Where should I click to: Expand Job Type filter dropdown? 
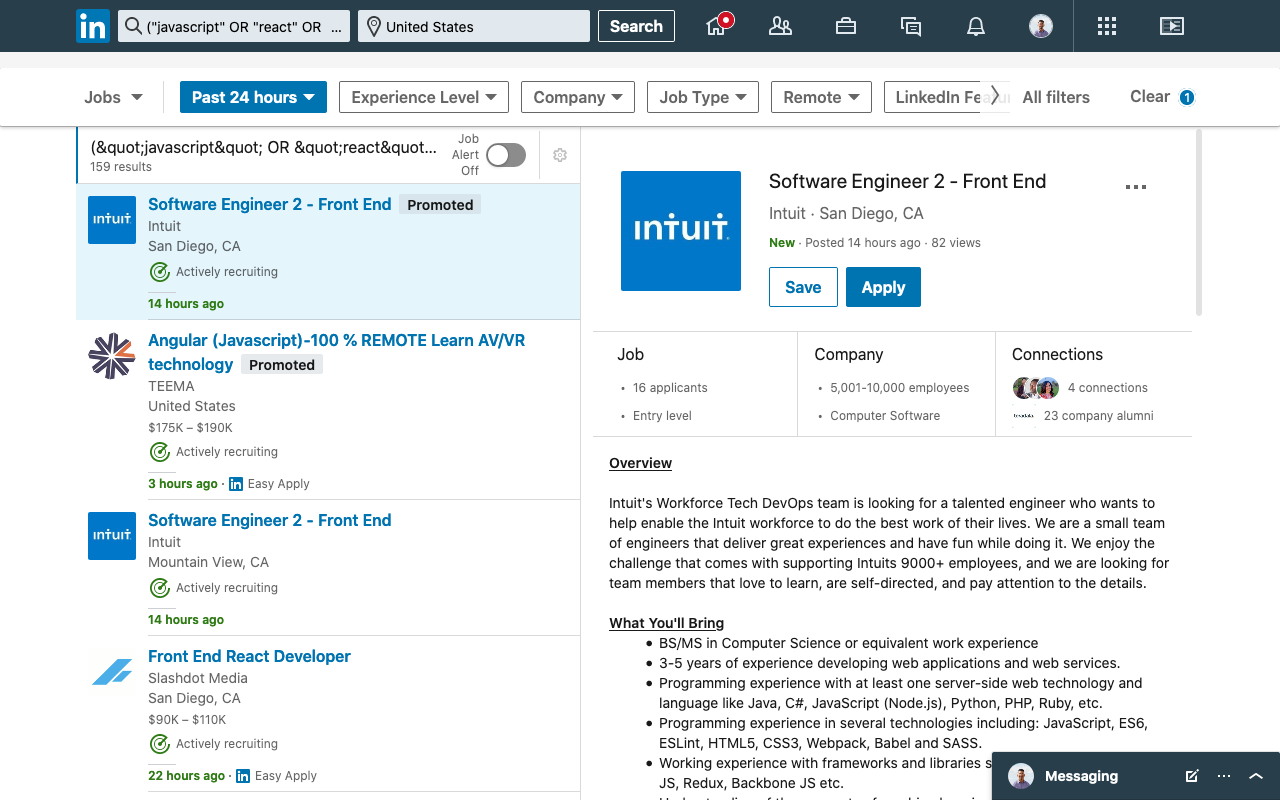pos(703,97)
